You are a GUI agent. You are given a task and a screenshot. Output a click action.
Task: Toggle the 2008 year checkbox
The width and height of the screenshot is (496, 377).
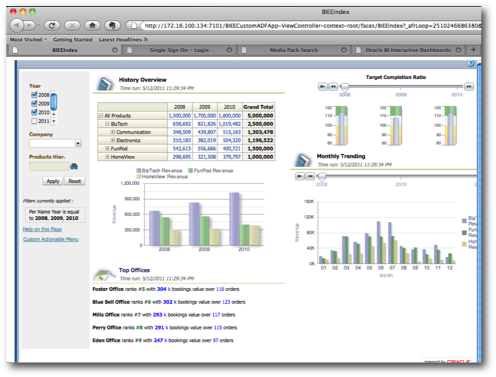point(34,95)
